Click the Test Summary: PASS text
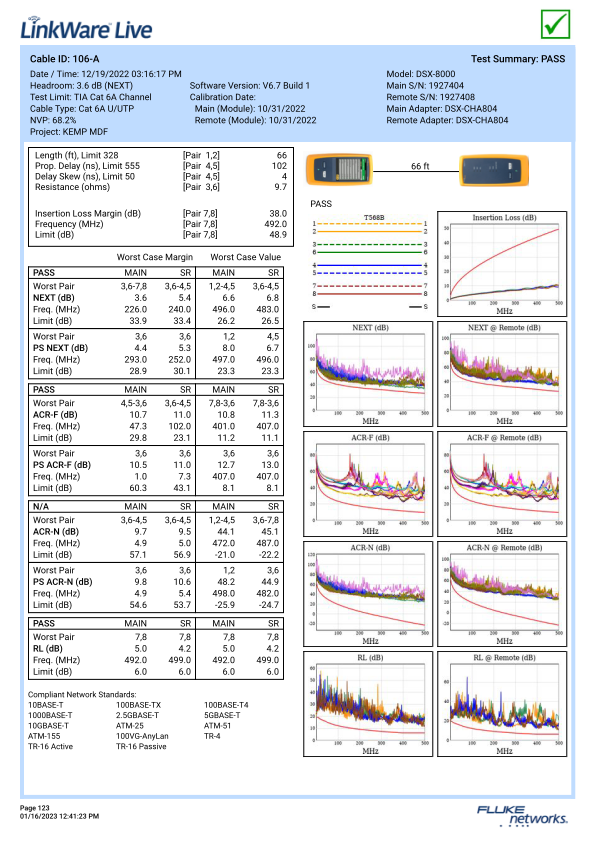Viewport: 595px width, 841px height. 518,59
